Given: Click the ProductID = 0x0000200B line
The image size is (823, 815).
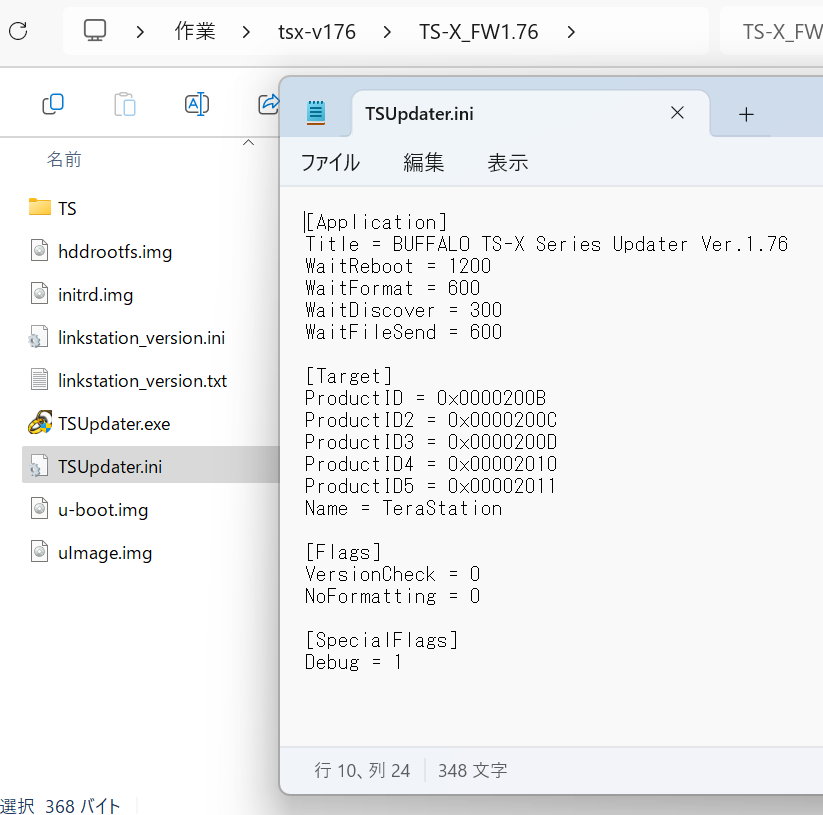Looking at the screenshot, I should click(425, 398).
